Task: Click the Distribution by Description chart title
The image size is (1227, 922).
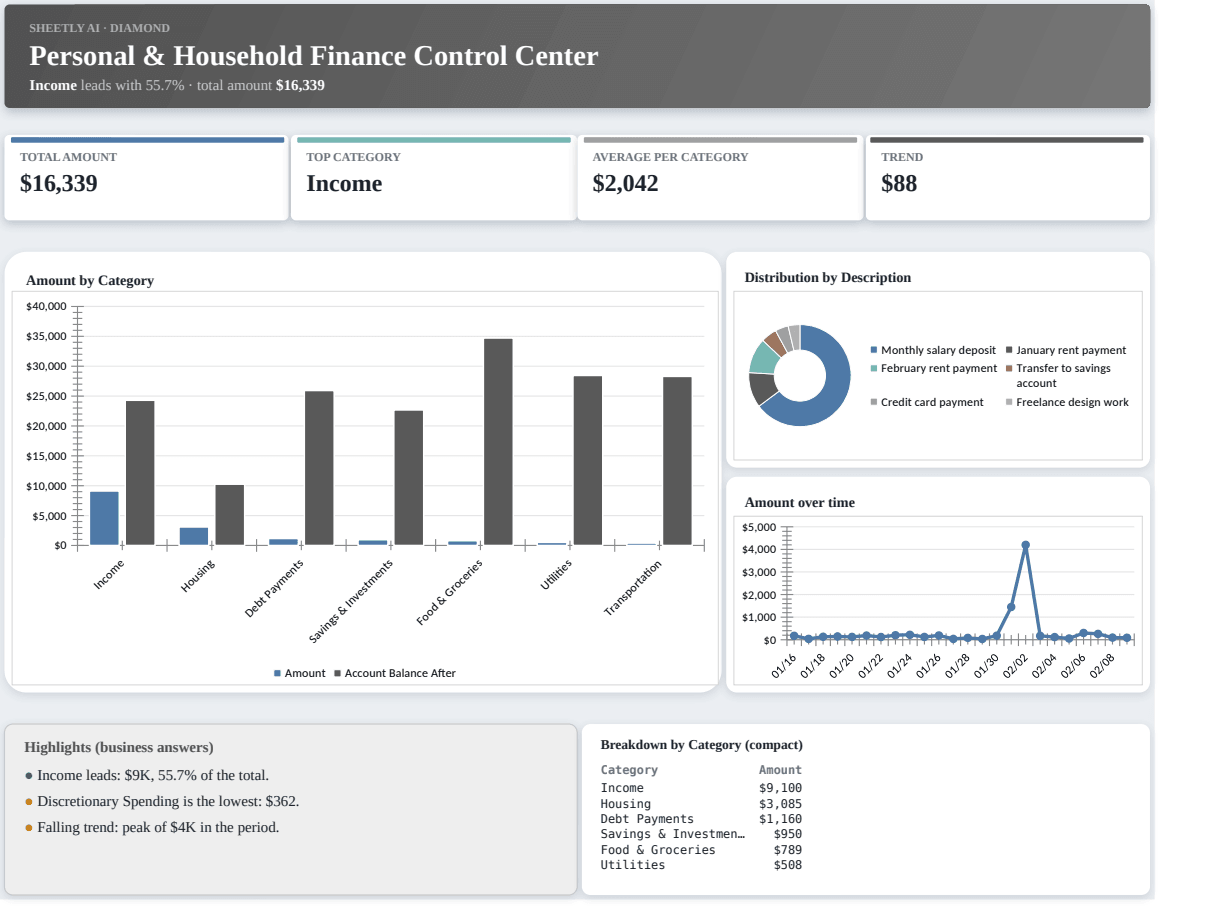Action: pos(827,277)
